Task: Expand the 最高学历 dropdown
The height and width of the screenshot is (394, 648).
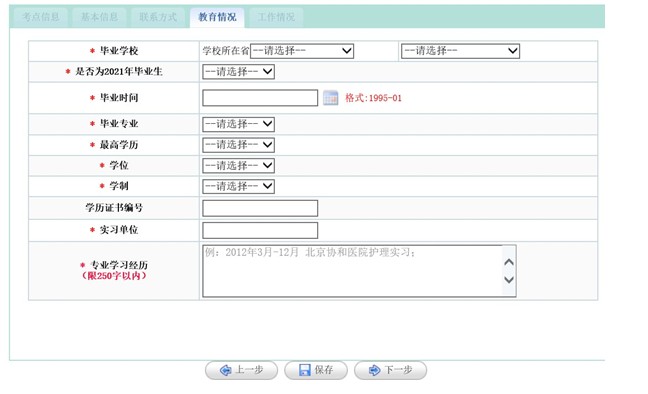Action: point(238,145)
